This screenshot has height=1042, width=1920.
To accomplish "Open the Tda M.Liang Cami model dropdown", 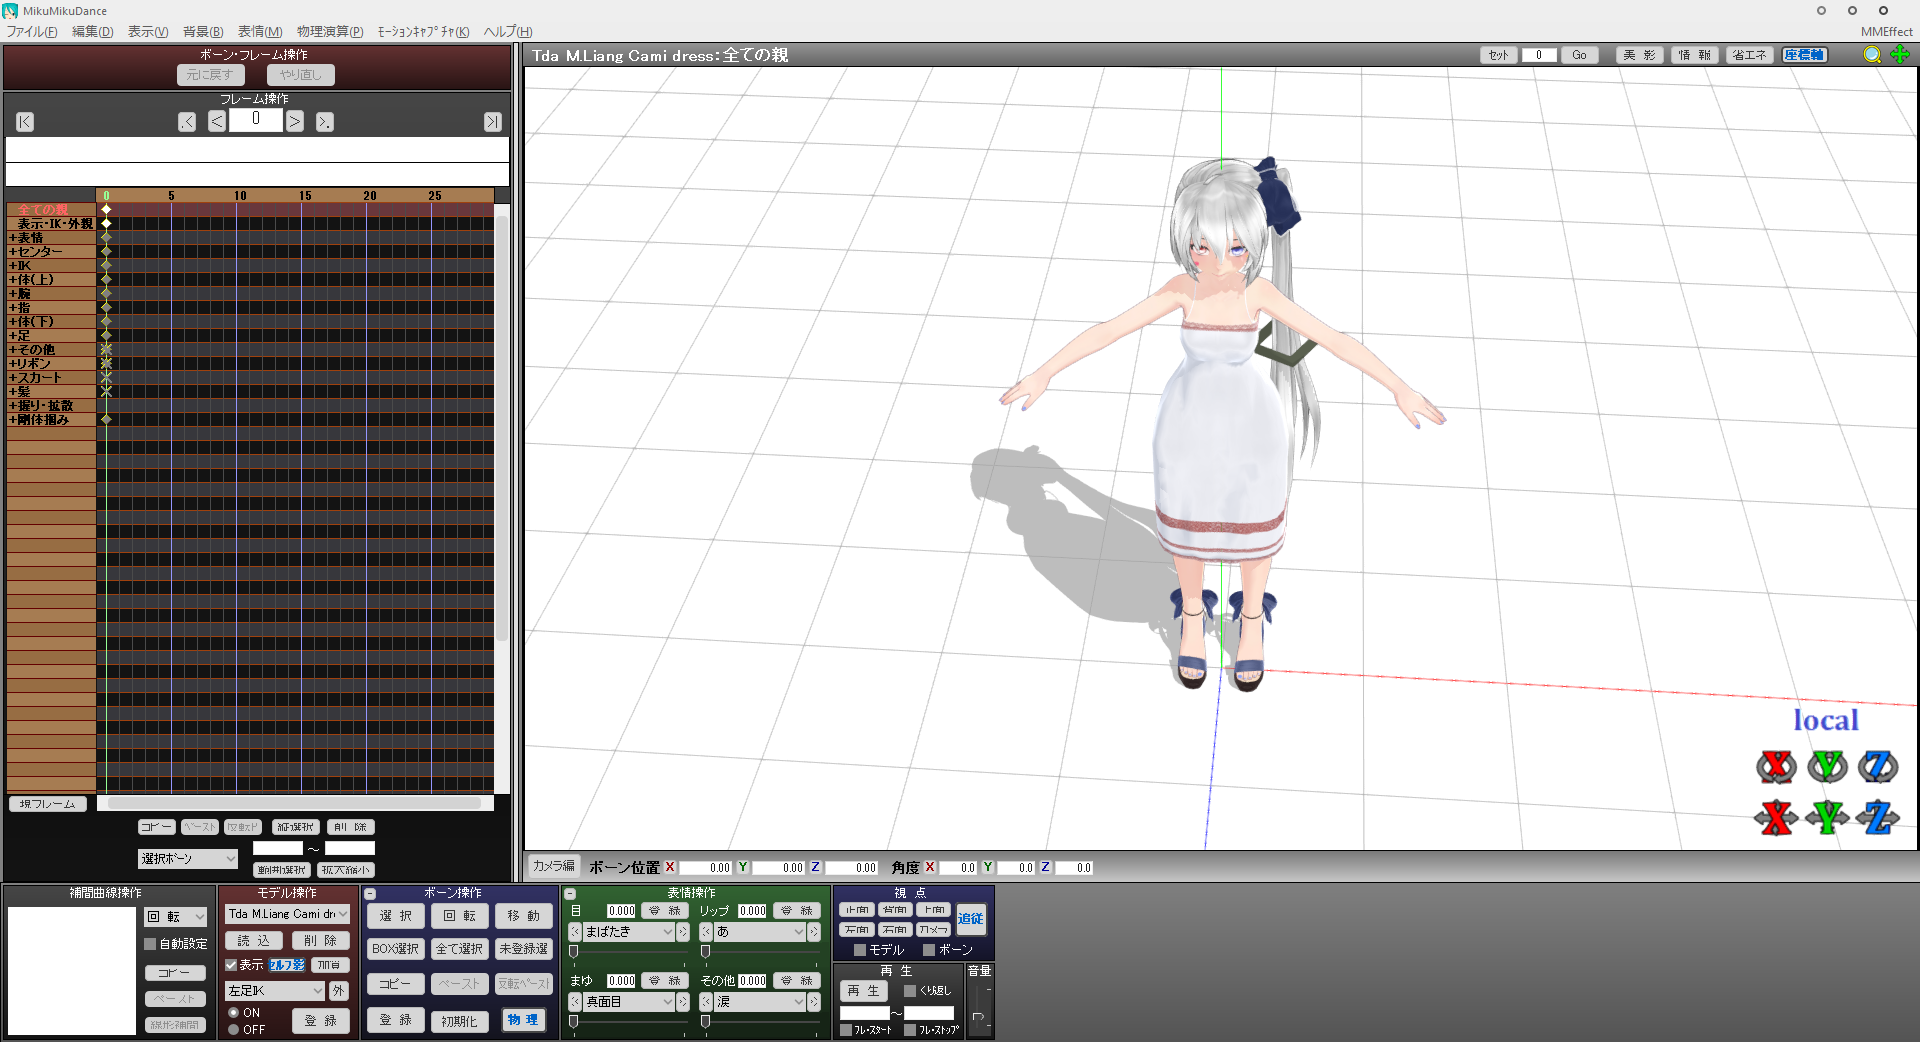I will (287, 914).
